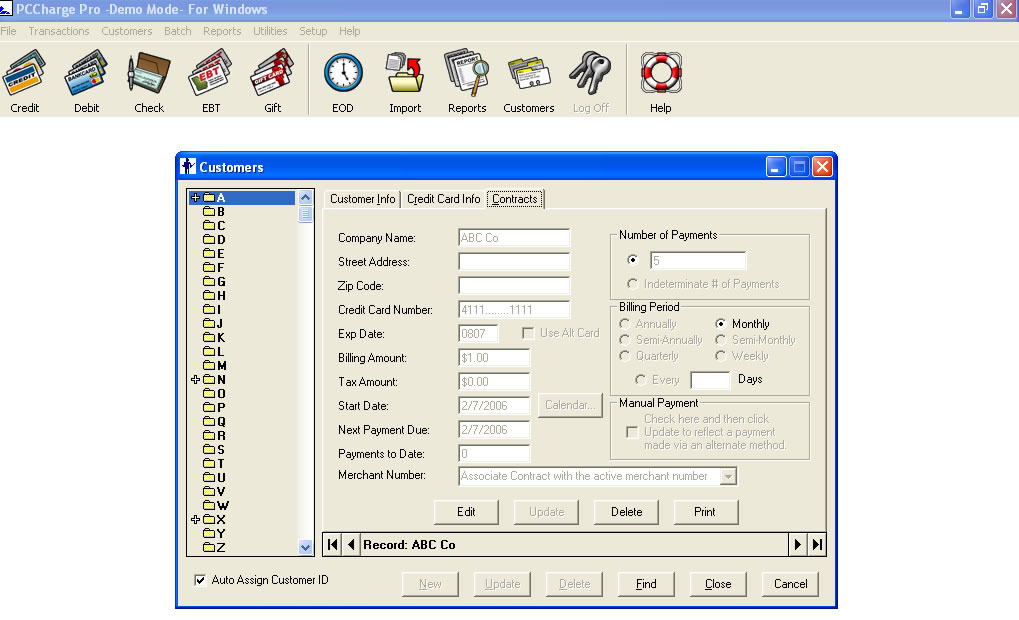This screenshot has height=620, width=1019.
Task: Open the Gift card toolbar icon
Action: (x=272, y=81)
